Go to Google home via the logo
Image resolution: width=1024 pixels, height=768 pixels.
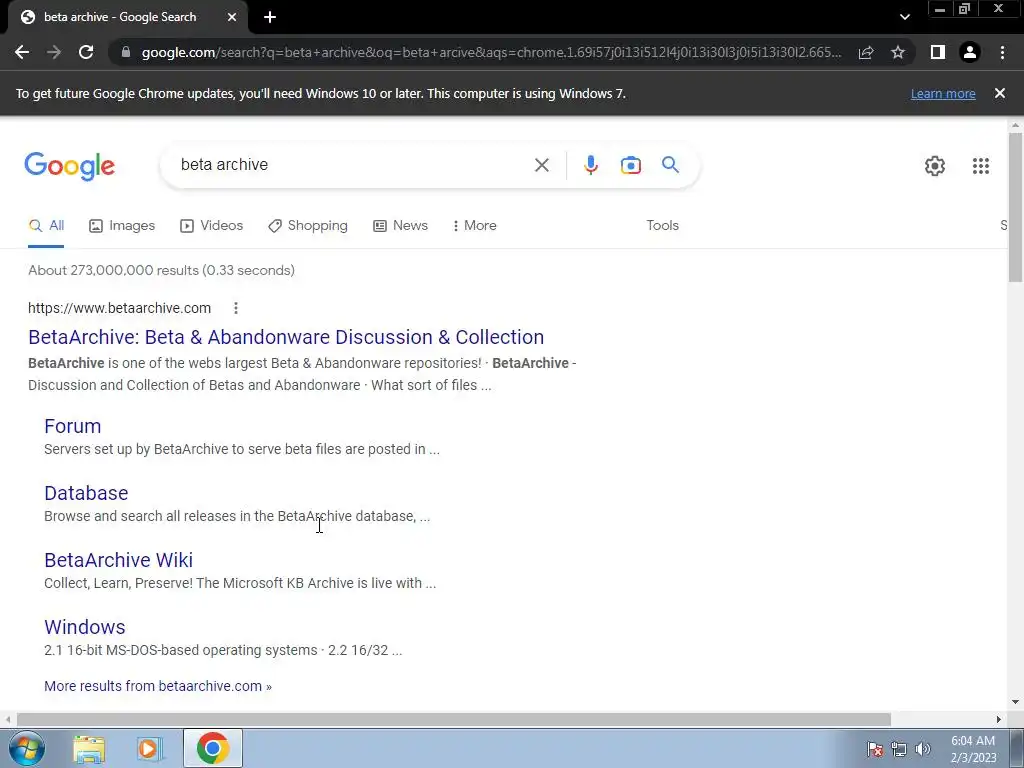coord(70,166)
